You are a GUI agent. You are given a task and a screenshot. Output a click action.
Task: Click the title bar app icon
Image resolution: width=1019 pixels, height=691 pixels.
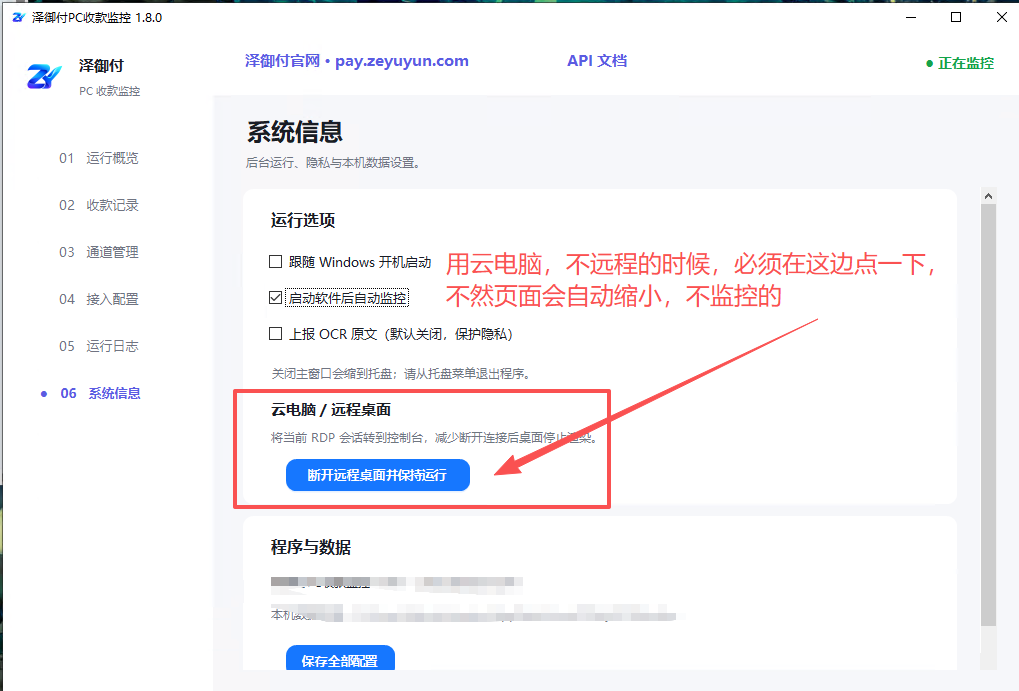click(18, 18)
